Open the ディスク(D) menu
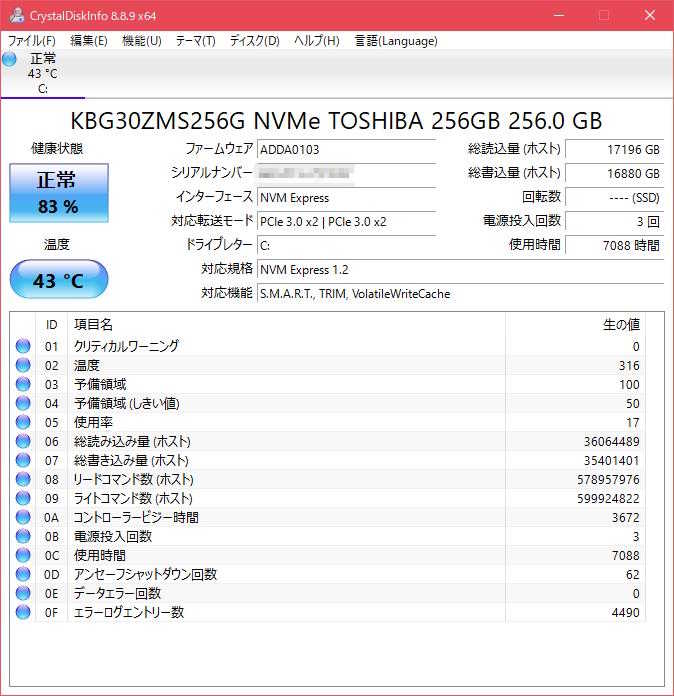The height and width of the screenshot is (696, 674). (254, 41)
